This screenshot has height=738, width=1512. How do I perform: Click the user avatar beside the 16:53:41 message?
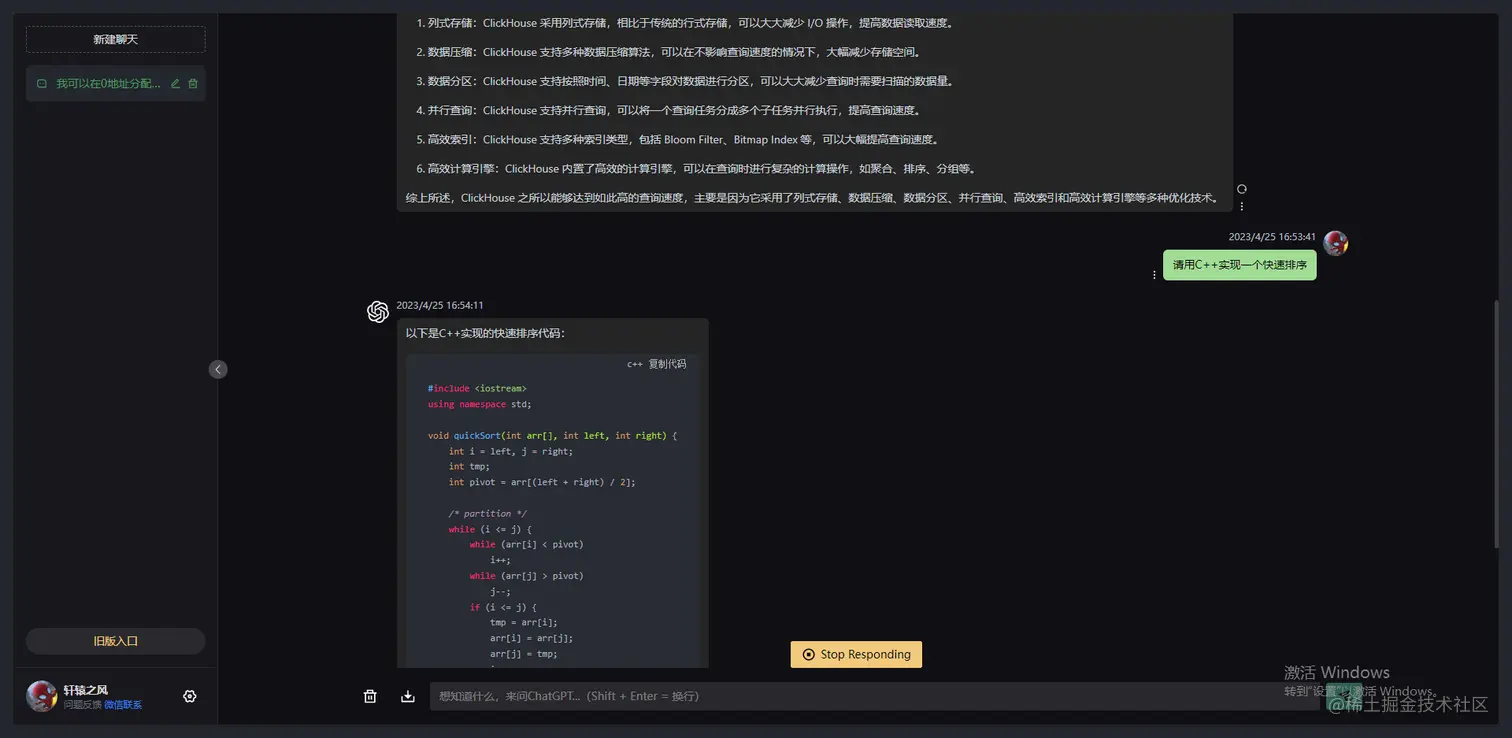1335,243
